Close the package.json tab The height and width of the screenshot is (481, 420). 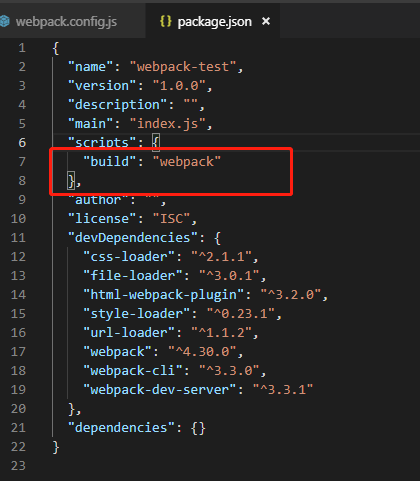click(266, 21)
